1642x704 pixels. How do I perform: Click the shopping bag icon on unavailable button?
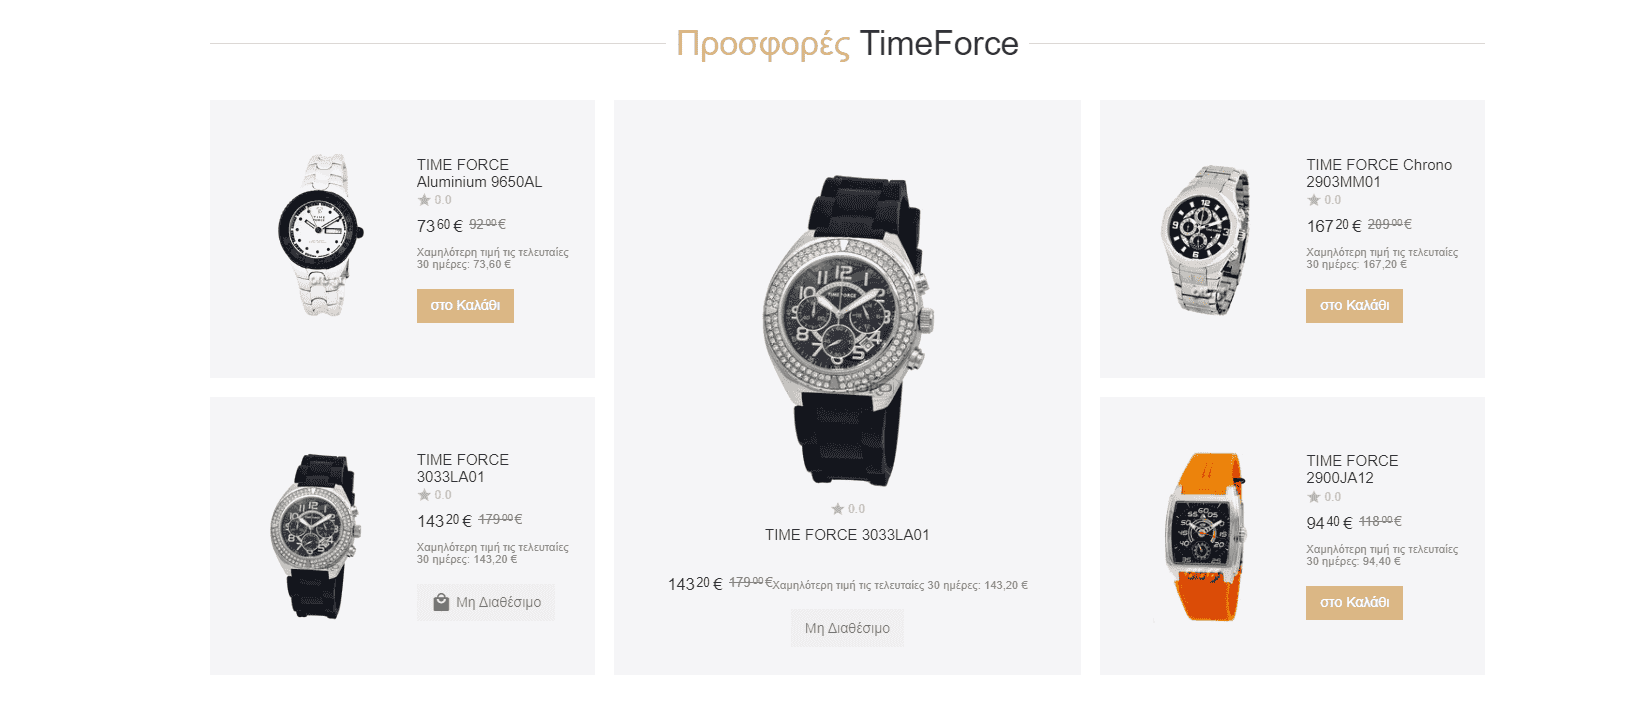coord(441,602)
